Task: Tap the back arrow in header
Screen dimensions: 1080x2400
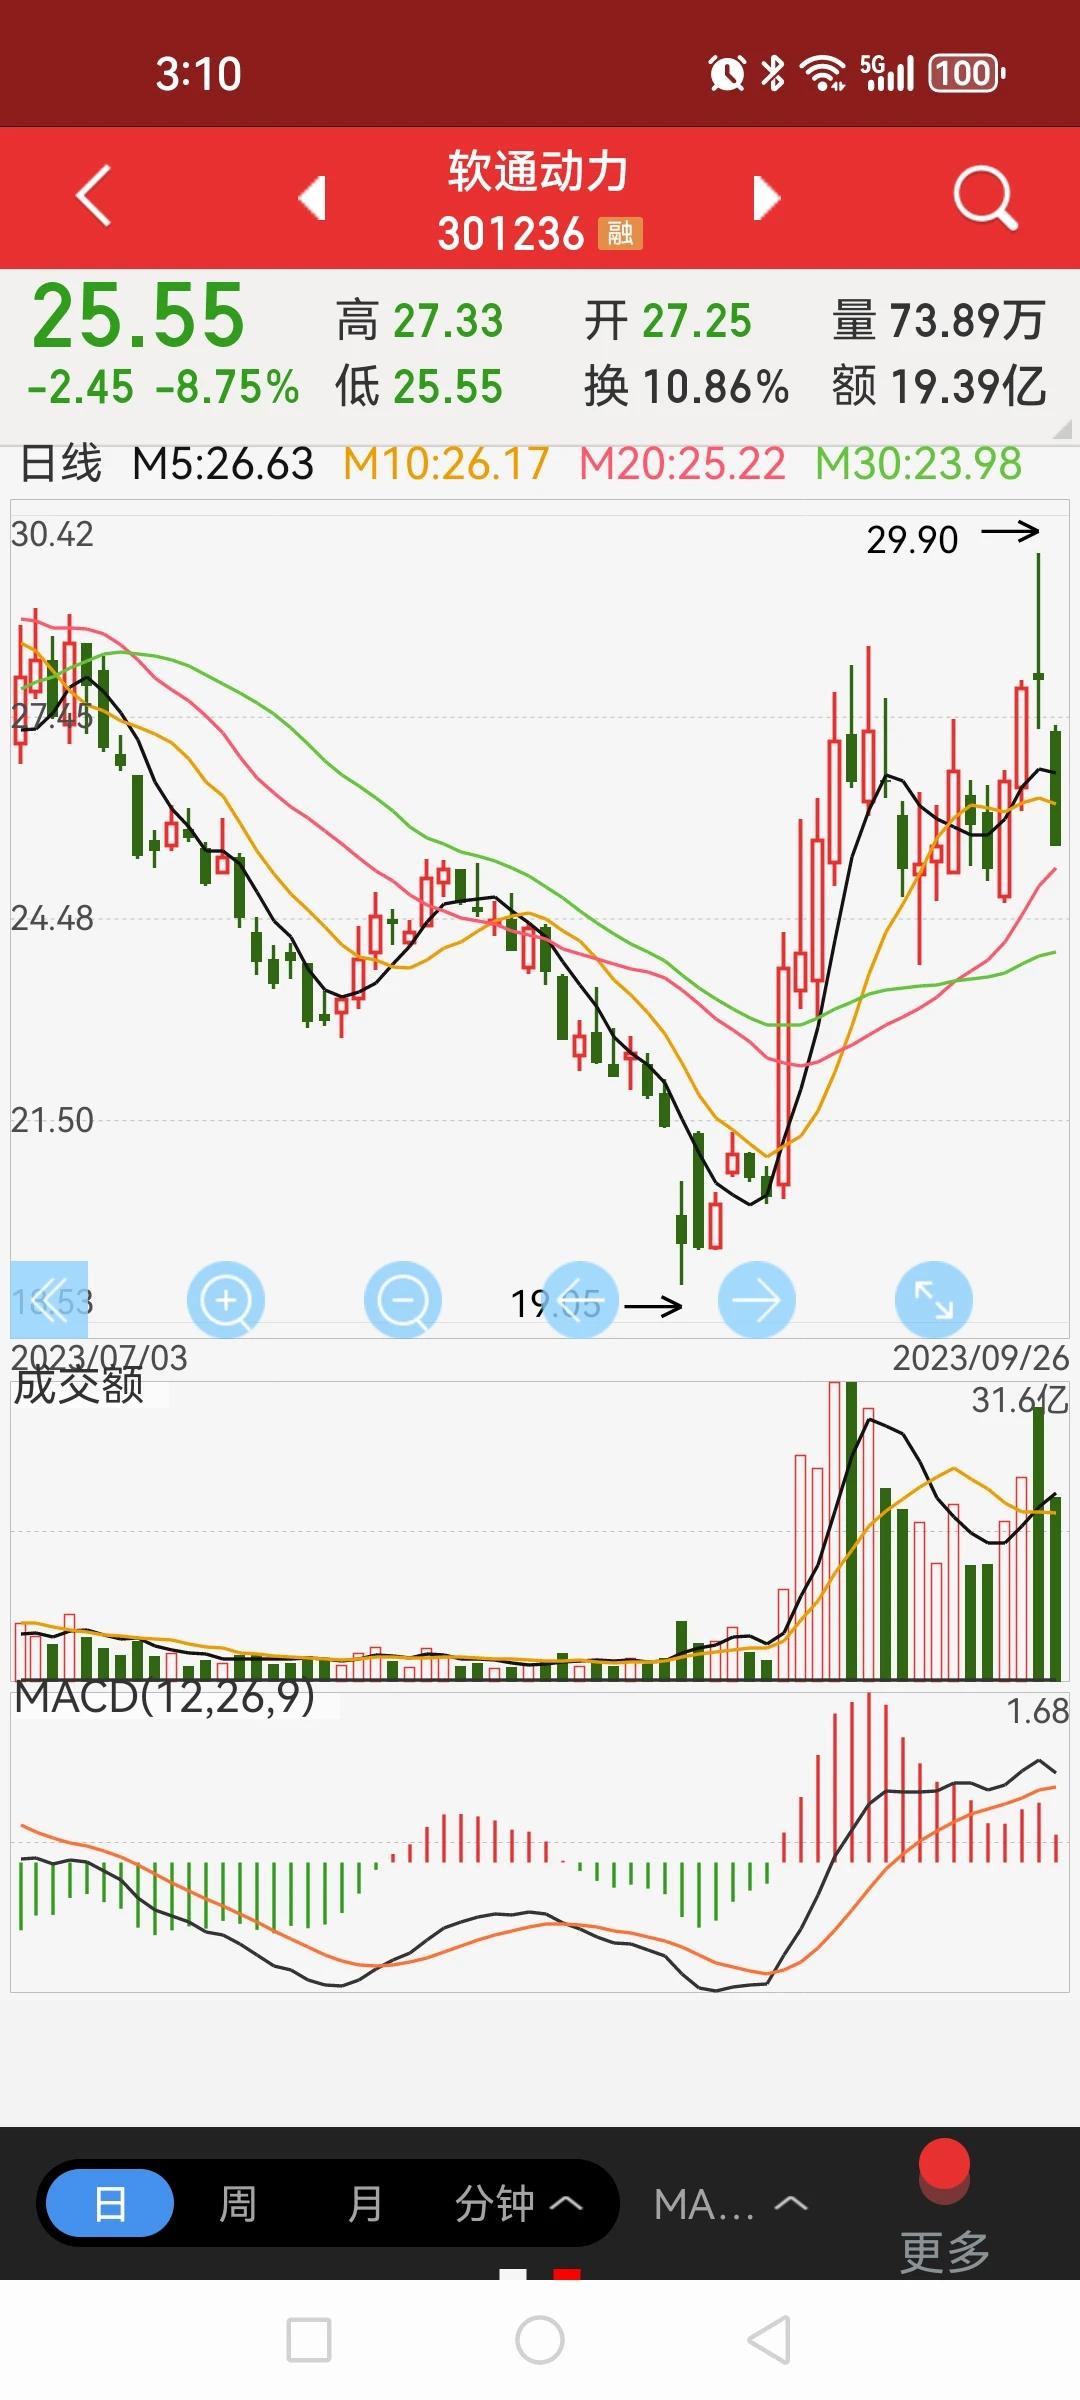Action: click(94, 196)
